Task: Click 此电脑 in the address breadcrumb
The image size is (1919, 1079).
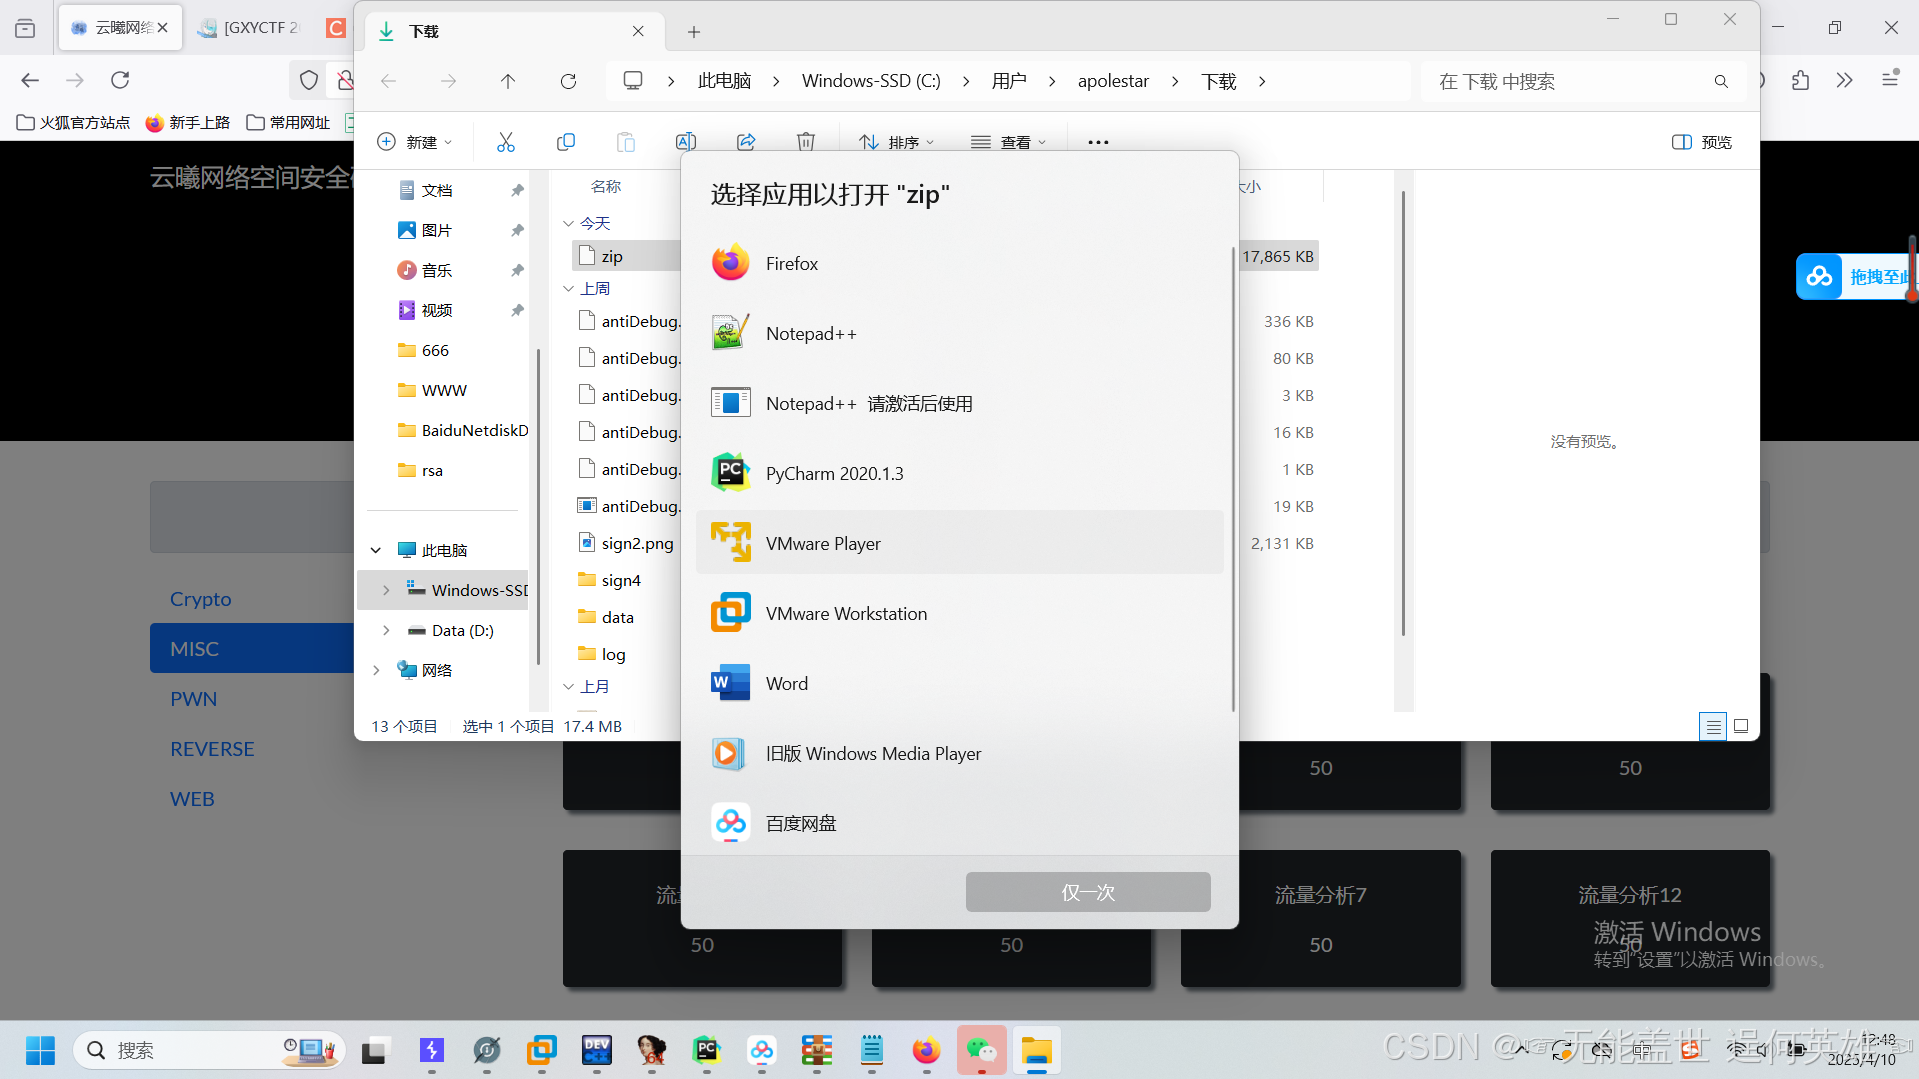Action: pyautogui.click(x=724, y=81)
